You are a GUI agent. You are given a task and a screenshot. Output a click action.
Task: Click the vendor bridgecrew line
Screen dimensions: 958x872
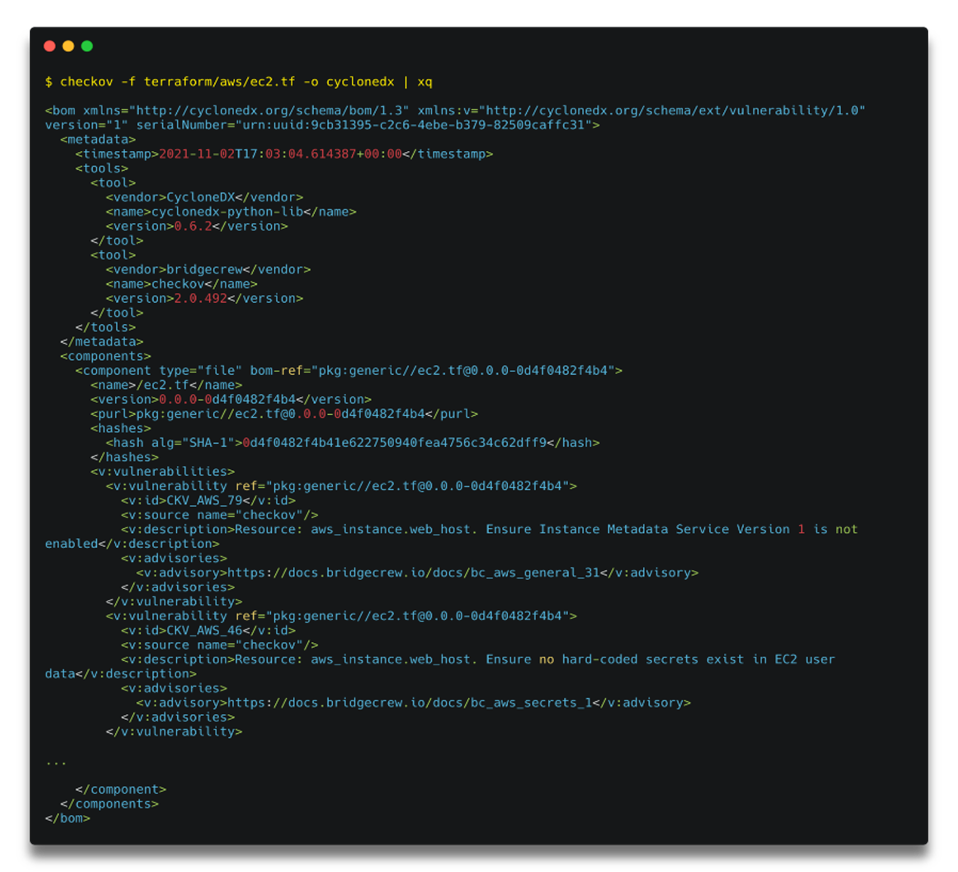tap(208, 269)
